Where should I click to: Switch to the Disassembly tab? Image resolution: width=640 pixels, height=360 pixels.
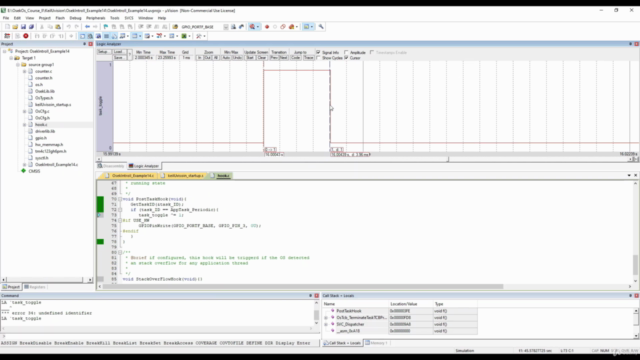[111, 166]
